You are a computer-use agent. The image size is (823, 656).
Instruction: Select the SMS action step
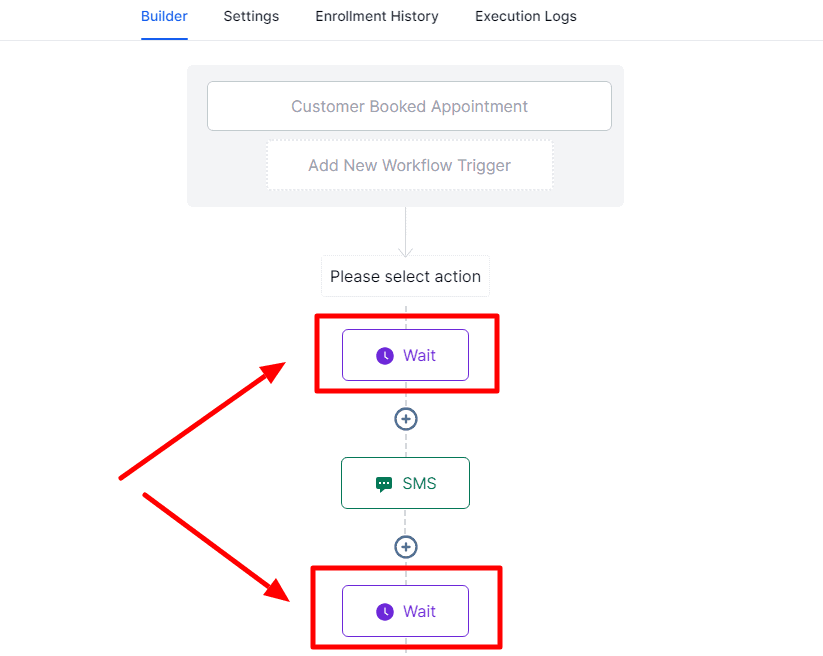pos(405,483)
